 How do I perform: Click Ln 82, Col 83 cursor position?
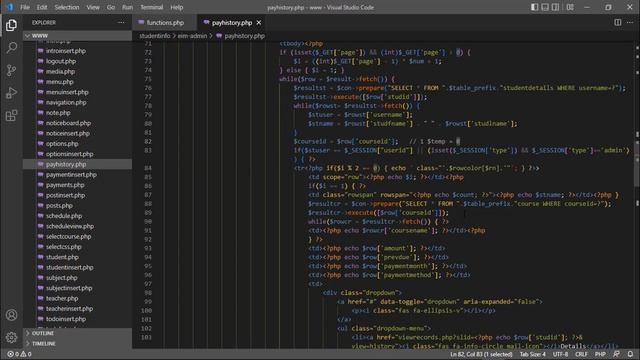pyautogui.click(x=481, y=354)
